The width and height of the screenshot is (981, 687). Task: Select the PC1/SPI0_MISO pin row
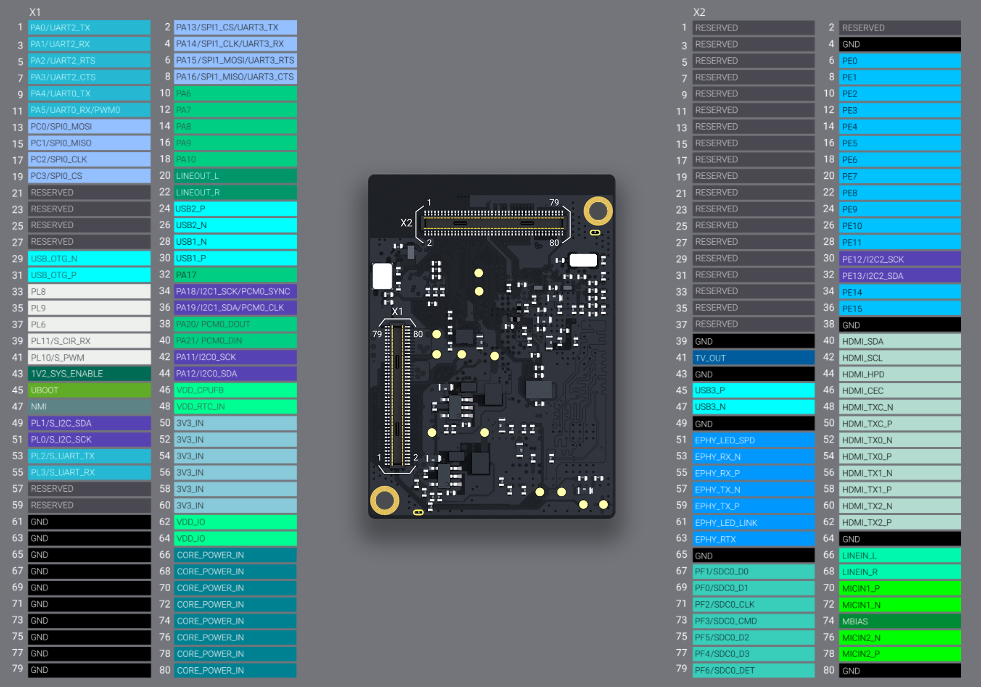(89, 143)
